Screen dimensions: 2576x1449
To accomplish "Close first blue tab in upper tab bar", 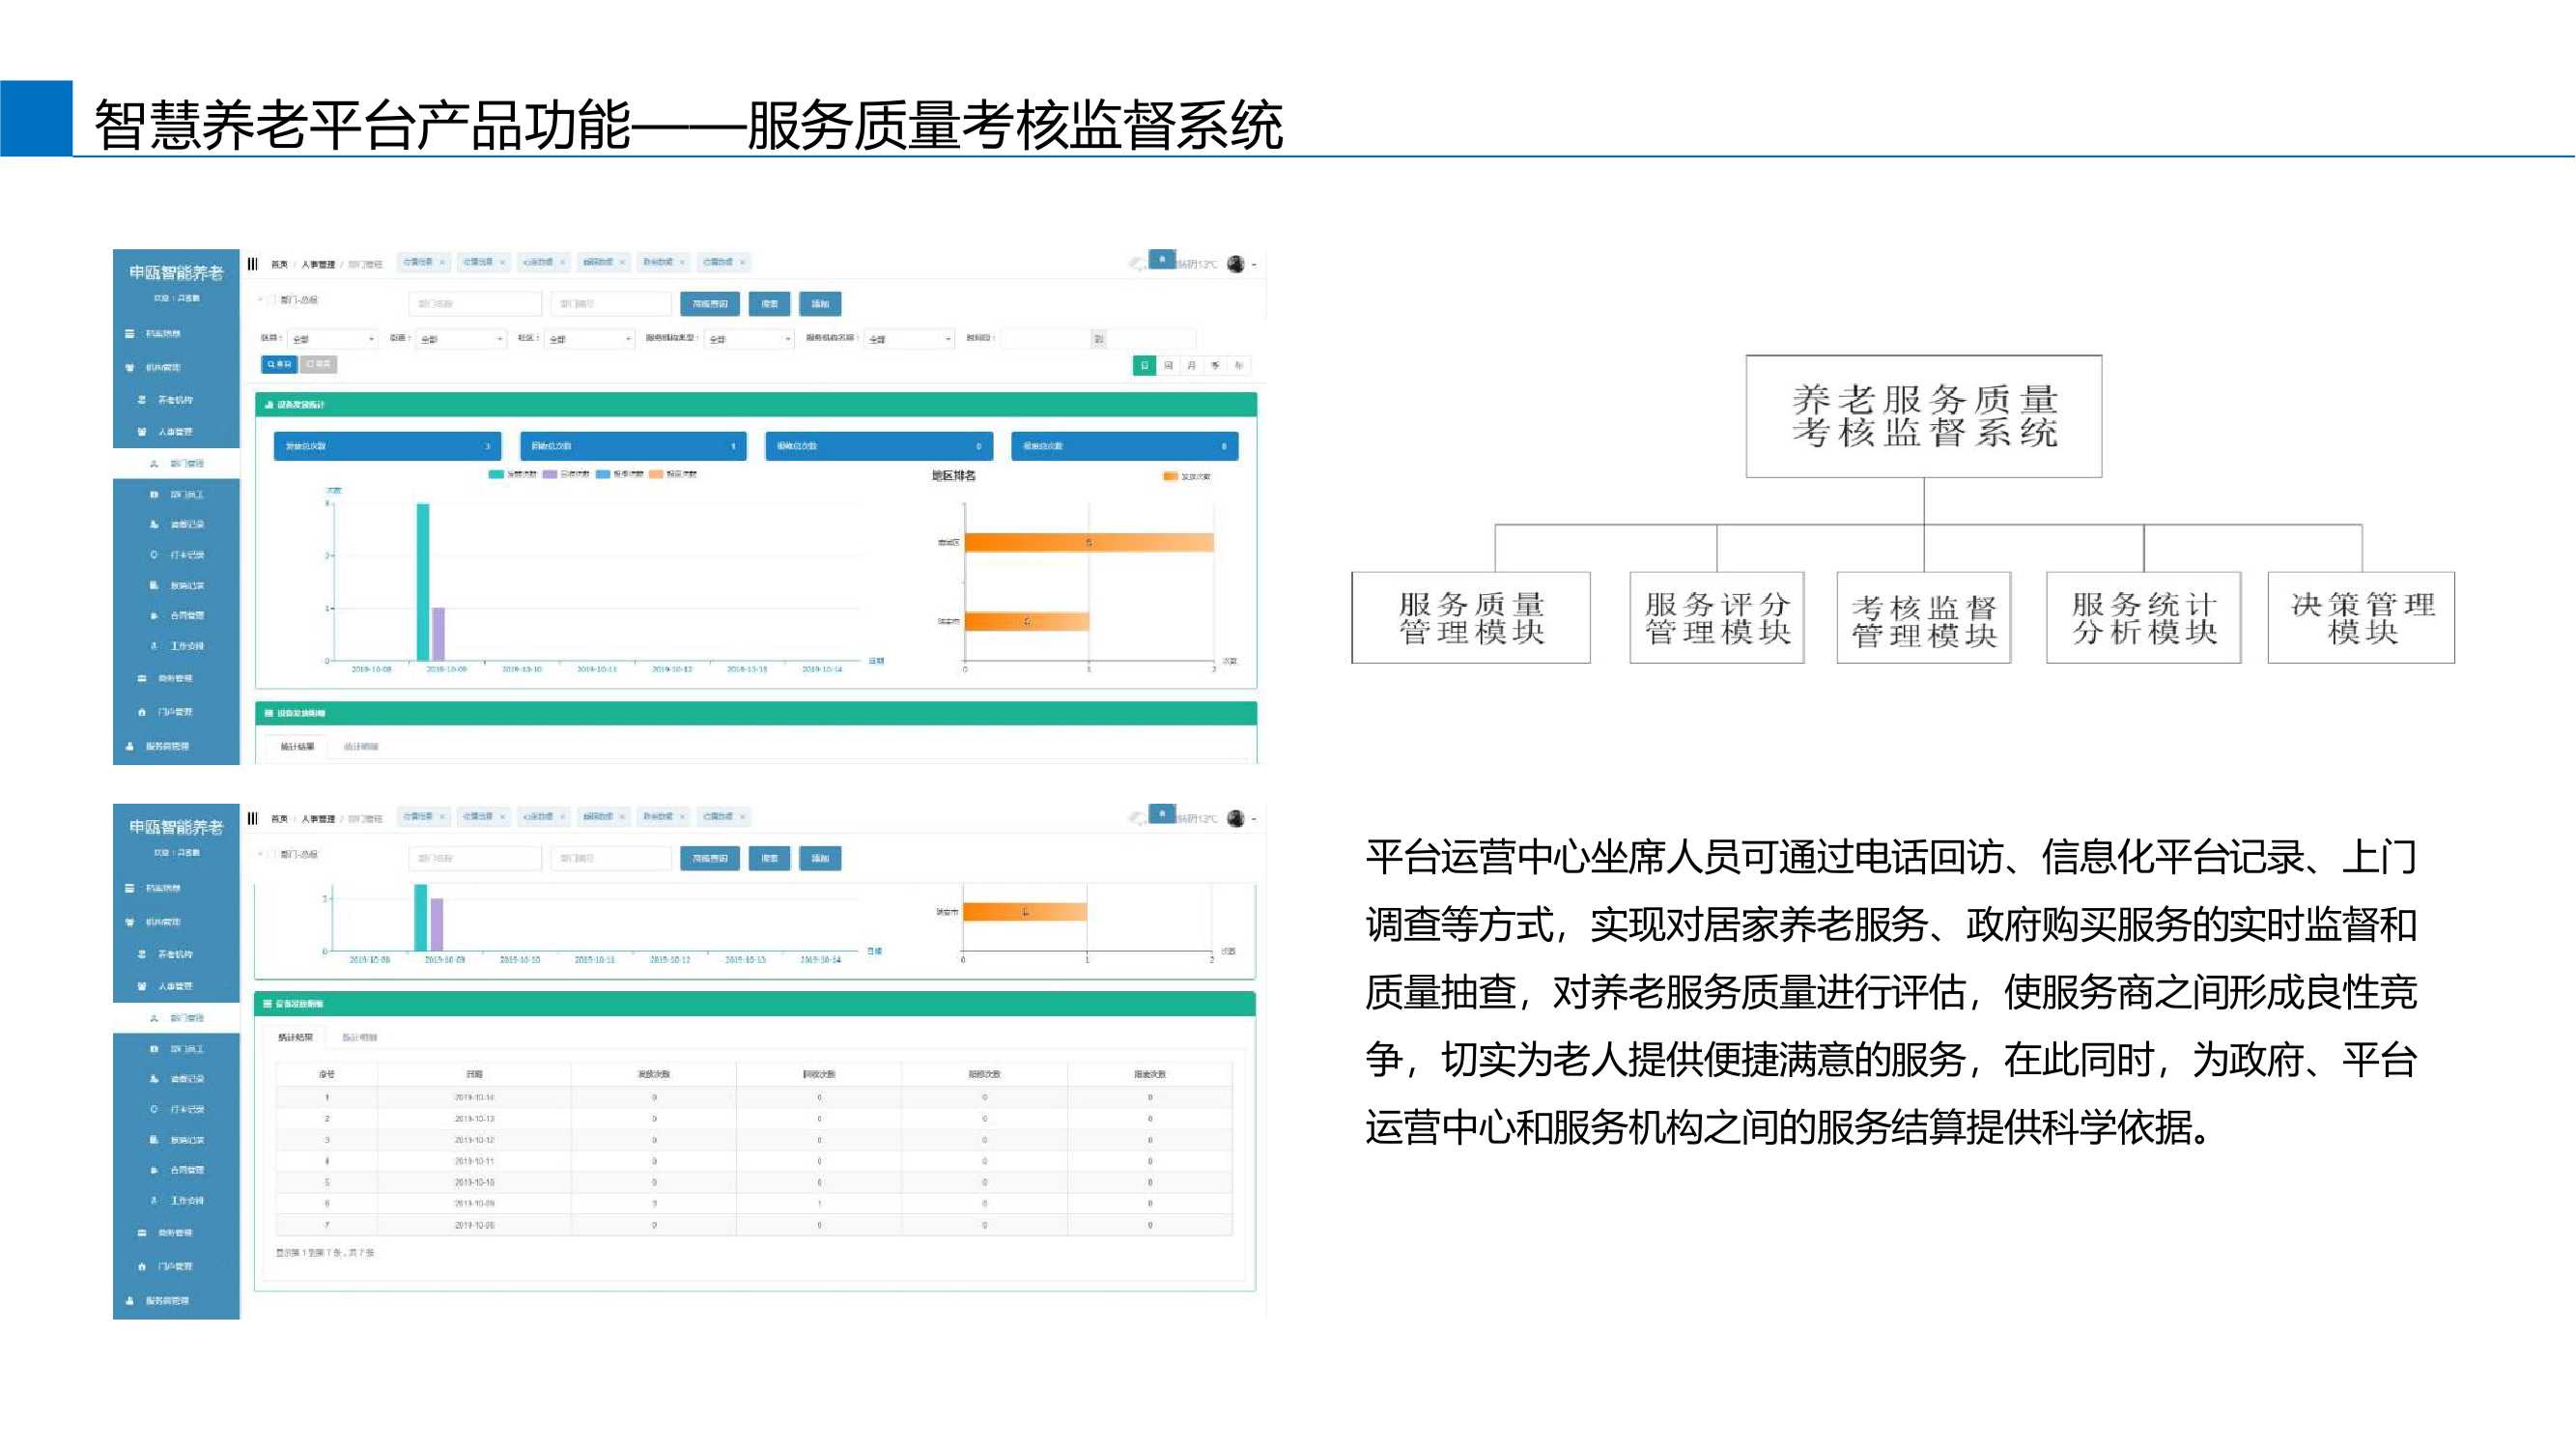I will tap(442, 263).
